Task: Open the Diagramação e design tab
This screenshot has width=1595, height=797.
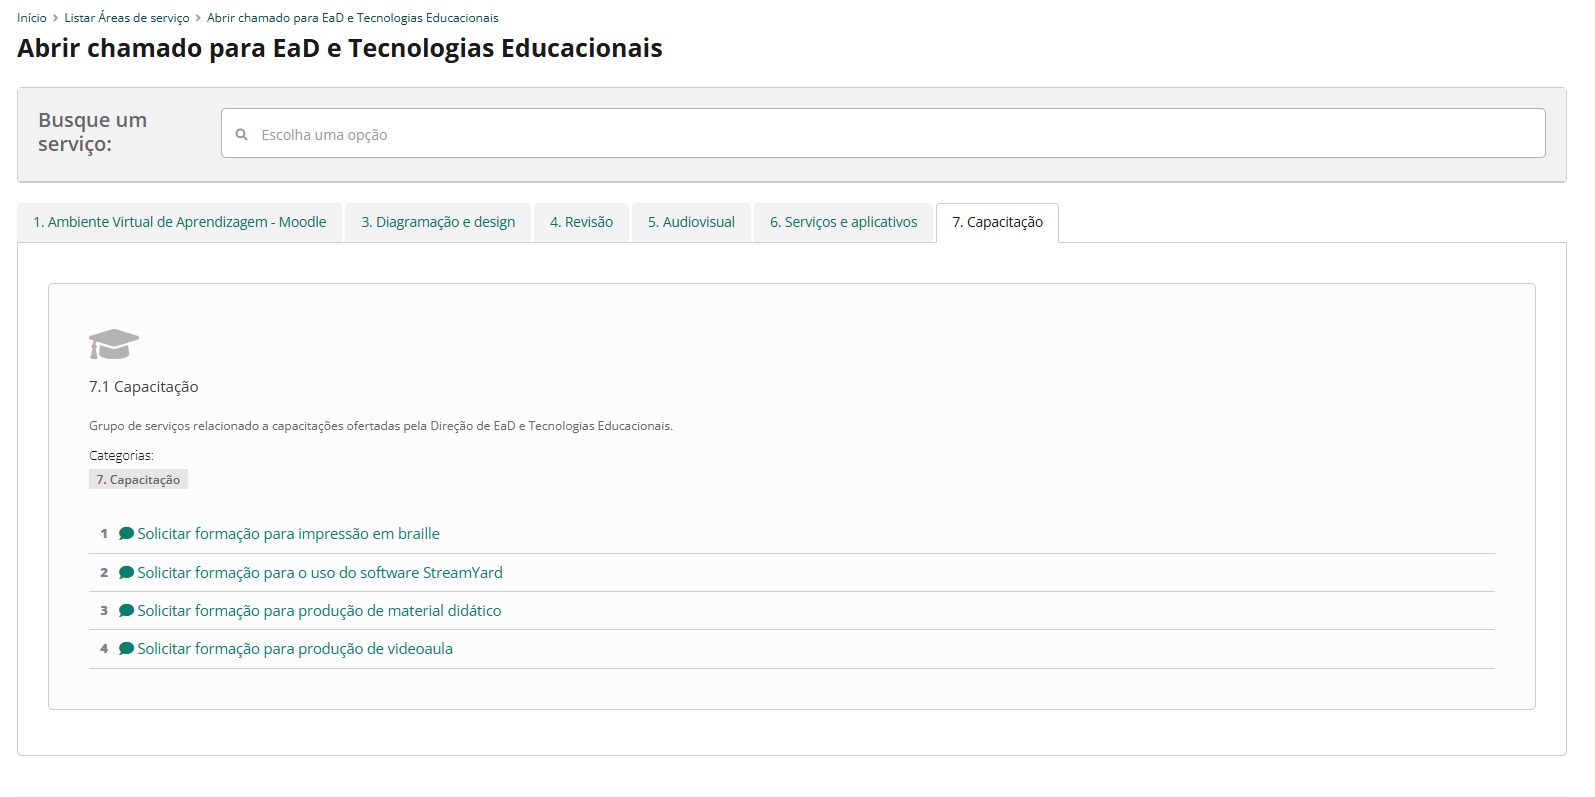Action: coord(438,222)
